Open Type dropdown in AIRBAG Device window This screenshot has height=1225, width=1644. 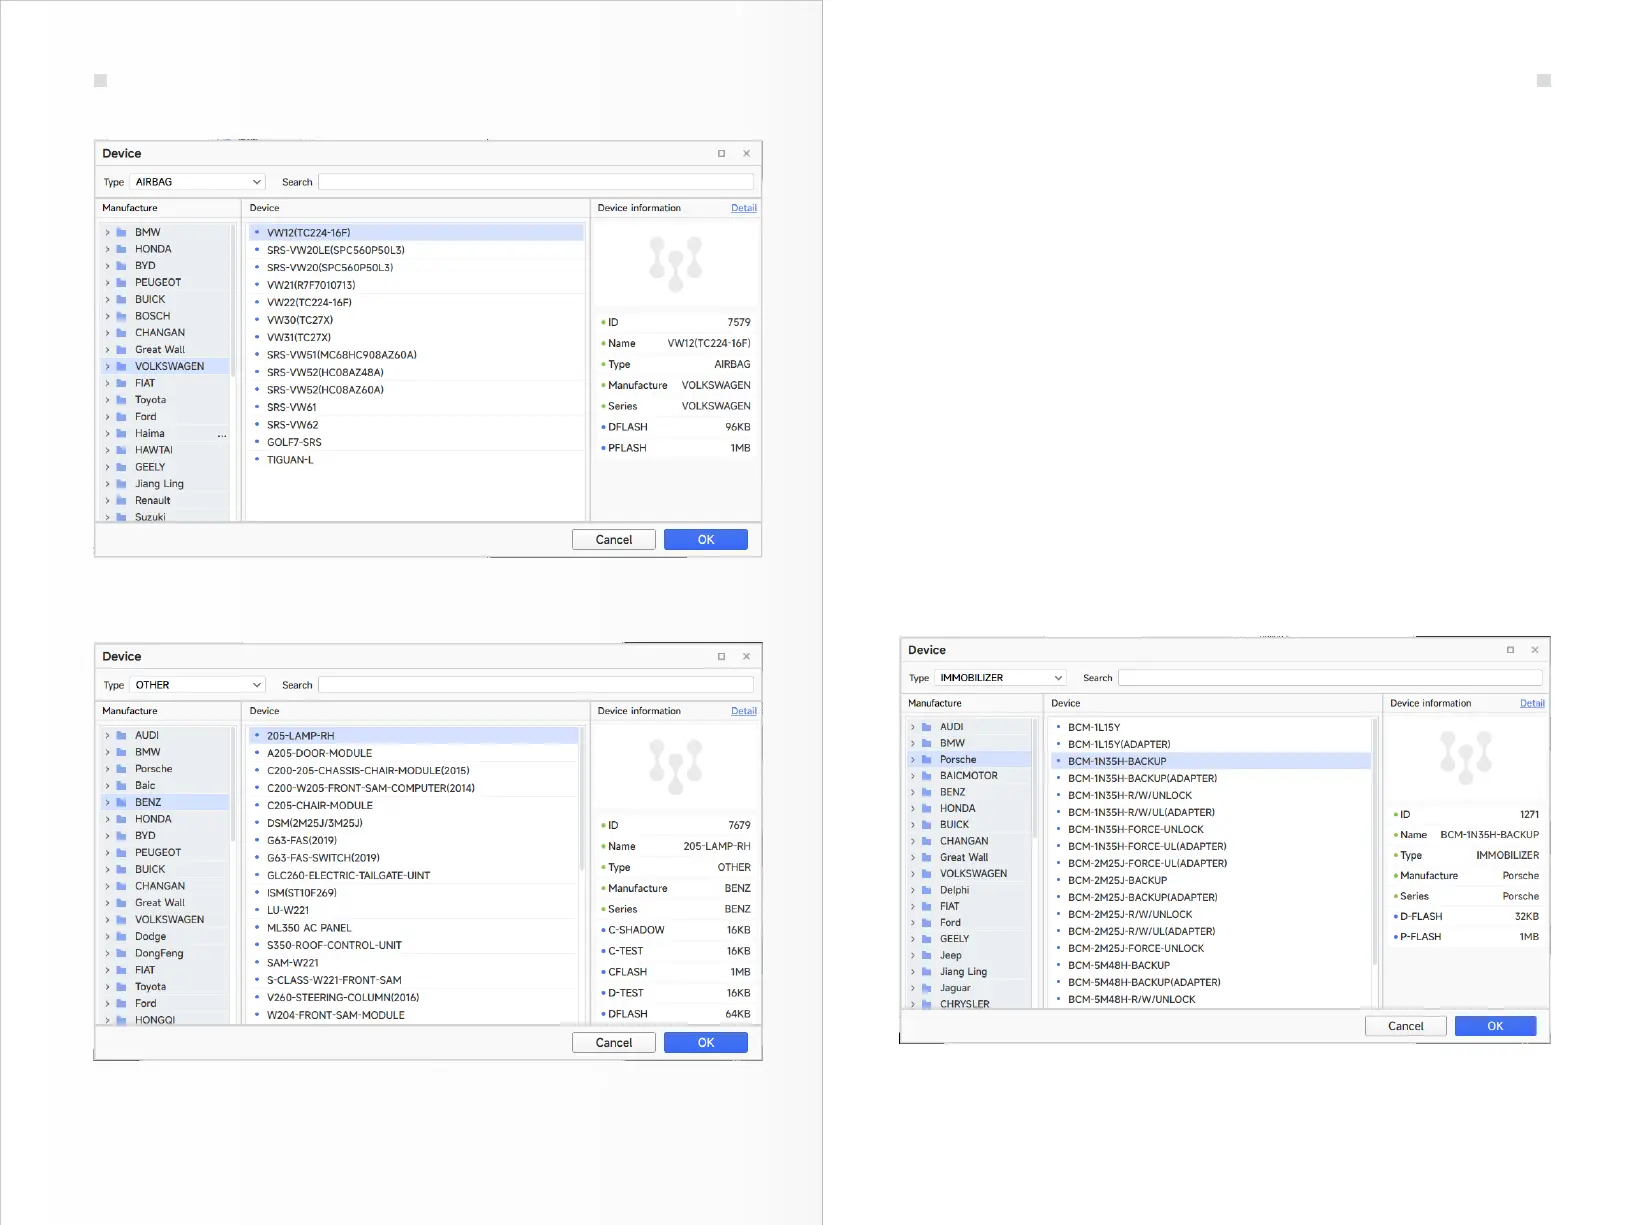198,182
